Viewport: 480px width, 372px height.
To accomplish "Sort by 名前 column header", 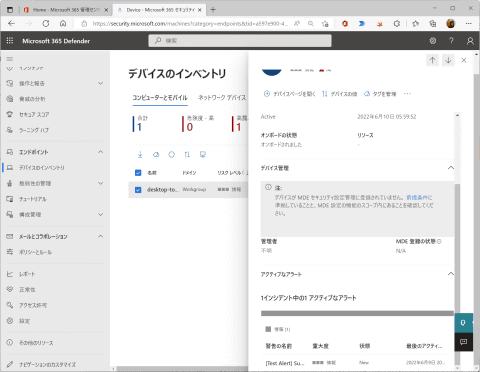I will click(x=152, y=173).
